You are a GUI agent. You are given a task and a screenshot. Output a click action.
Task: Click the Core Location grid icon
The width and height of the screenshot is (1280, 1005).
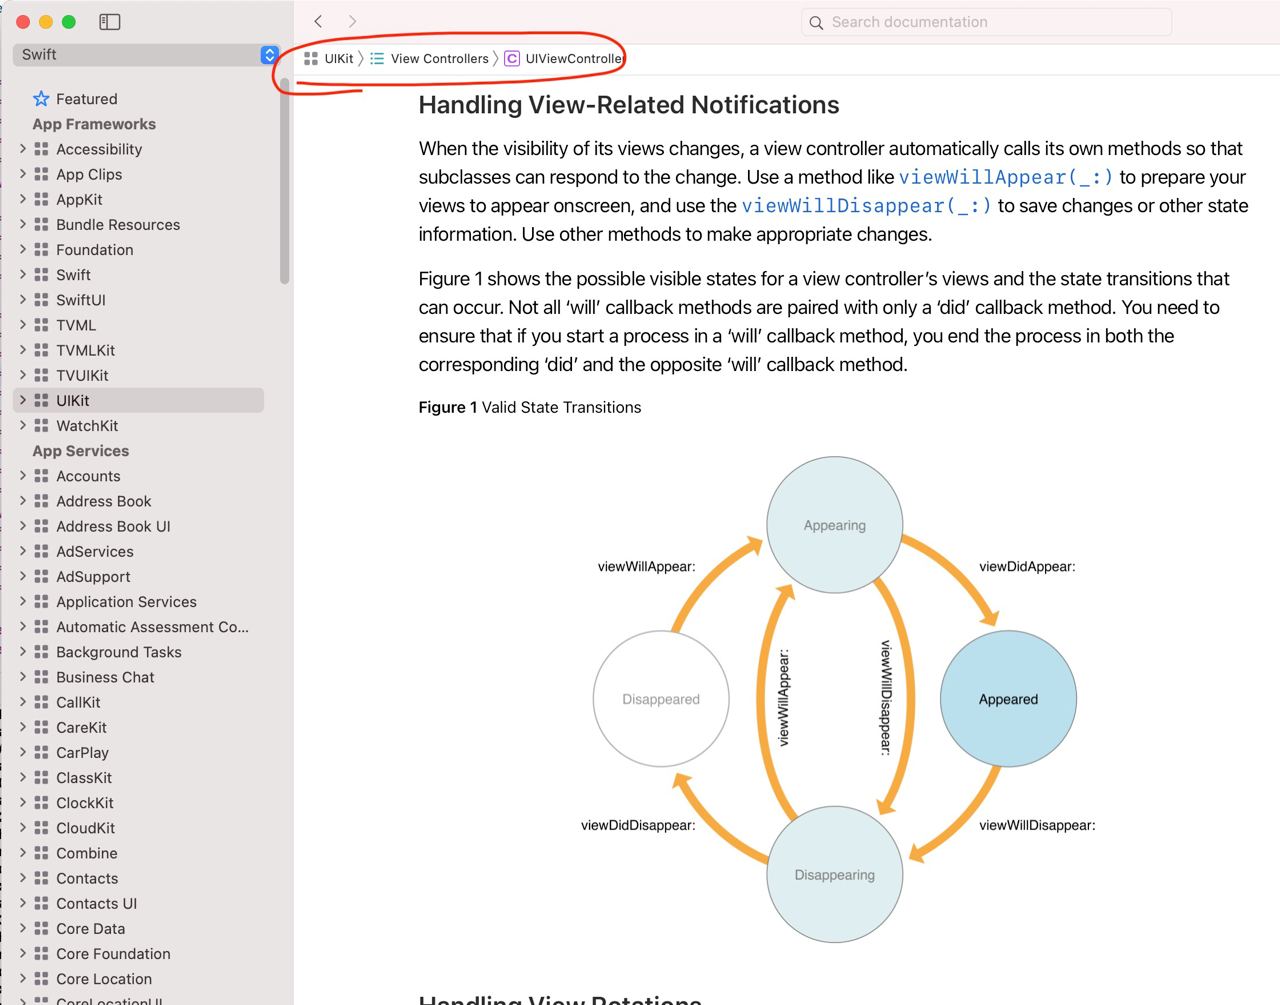click(41, 979)
